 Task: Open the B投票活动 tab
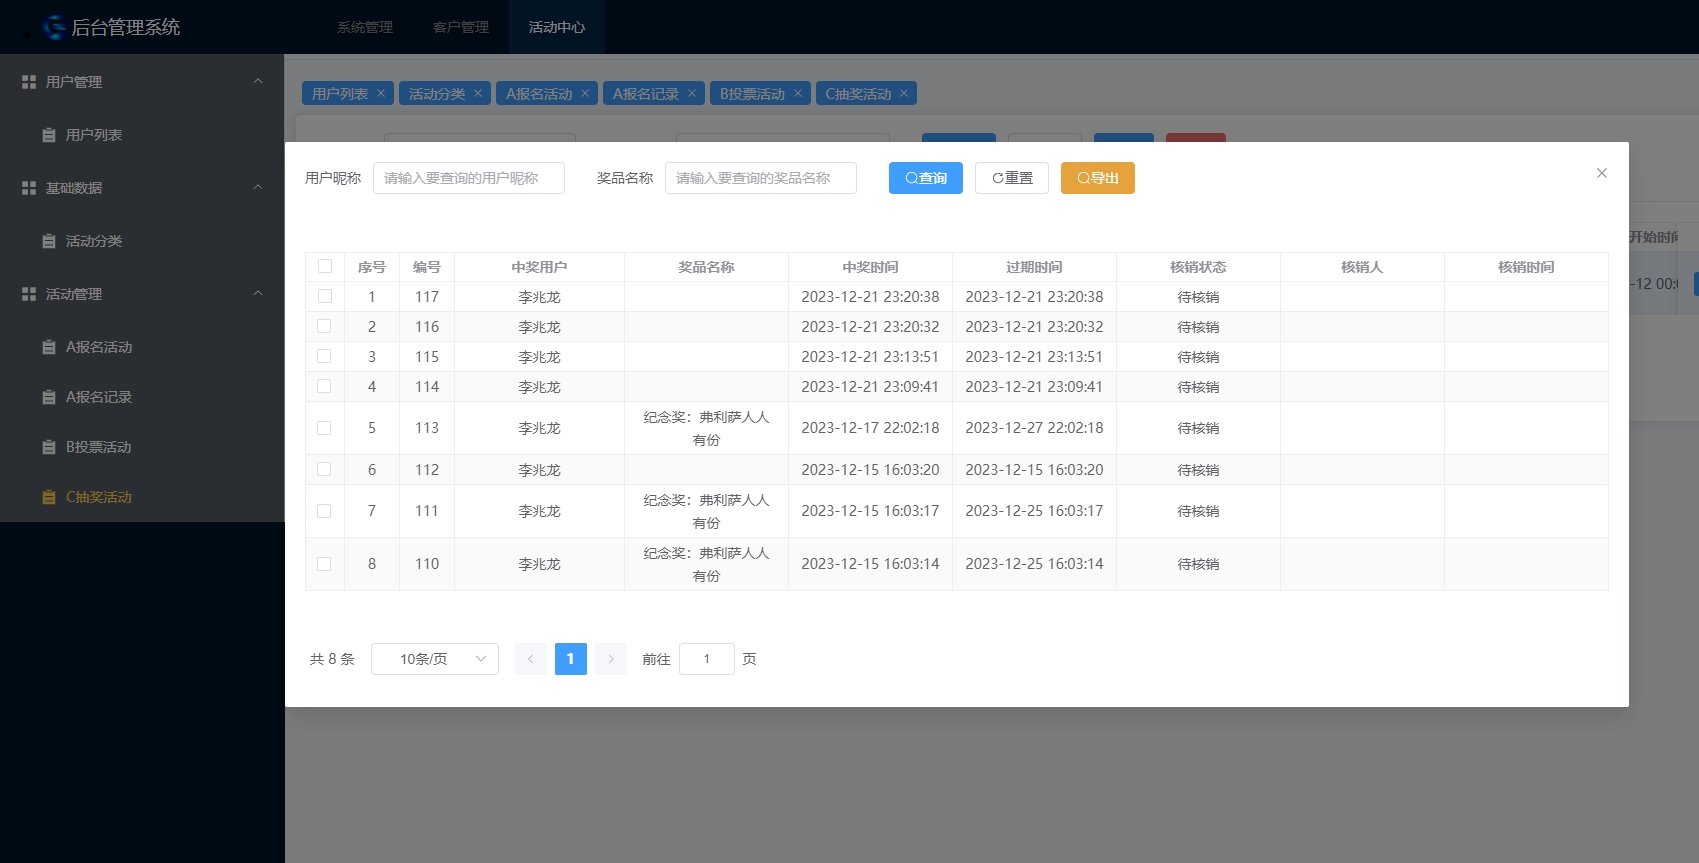pos(752,94)
